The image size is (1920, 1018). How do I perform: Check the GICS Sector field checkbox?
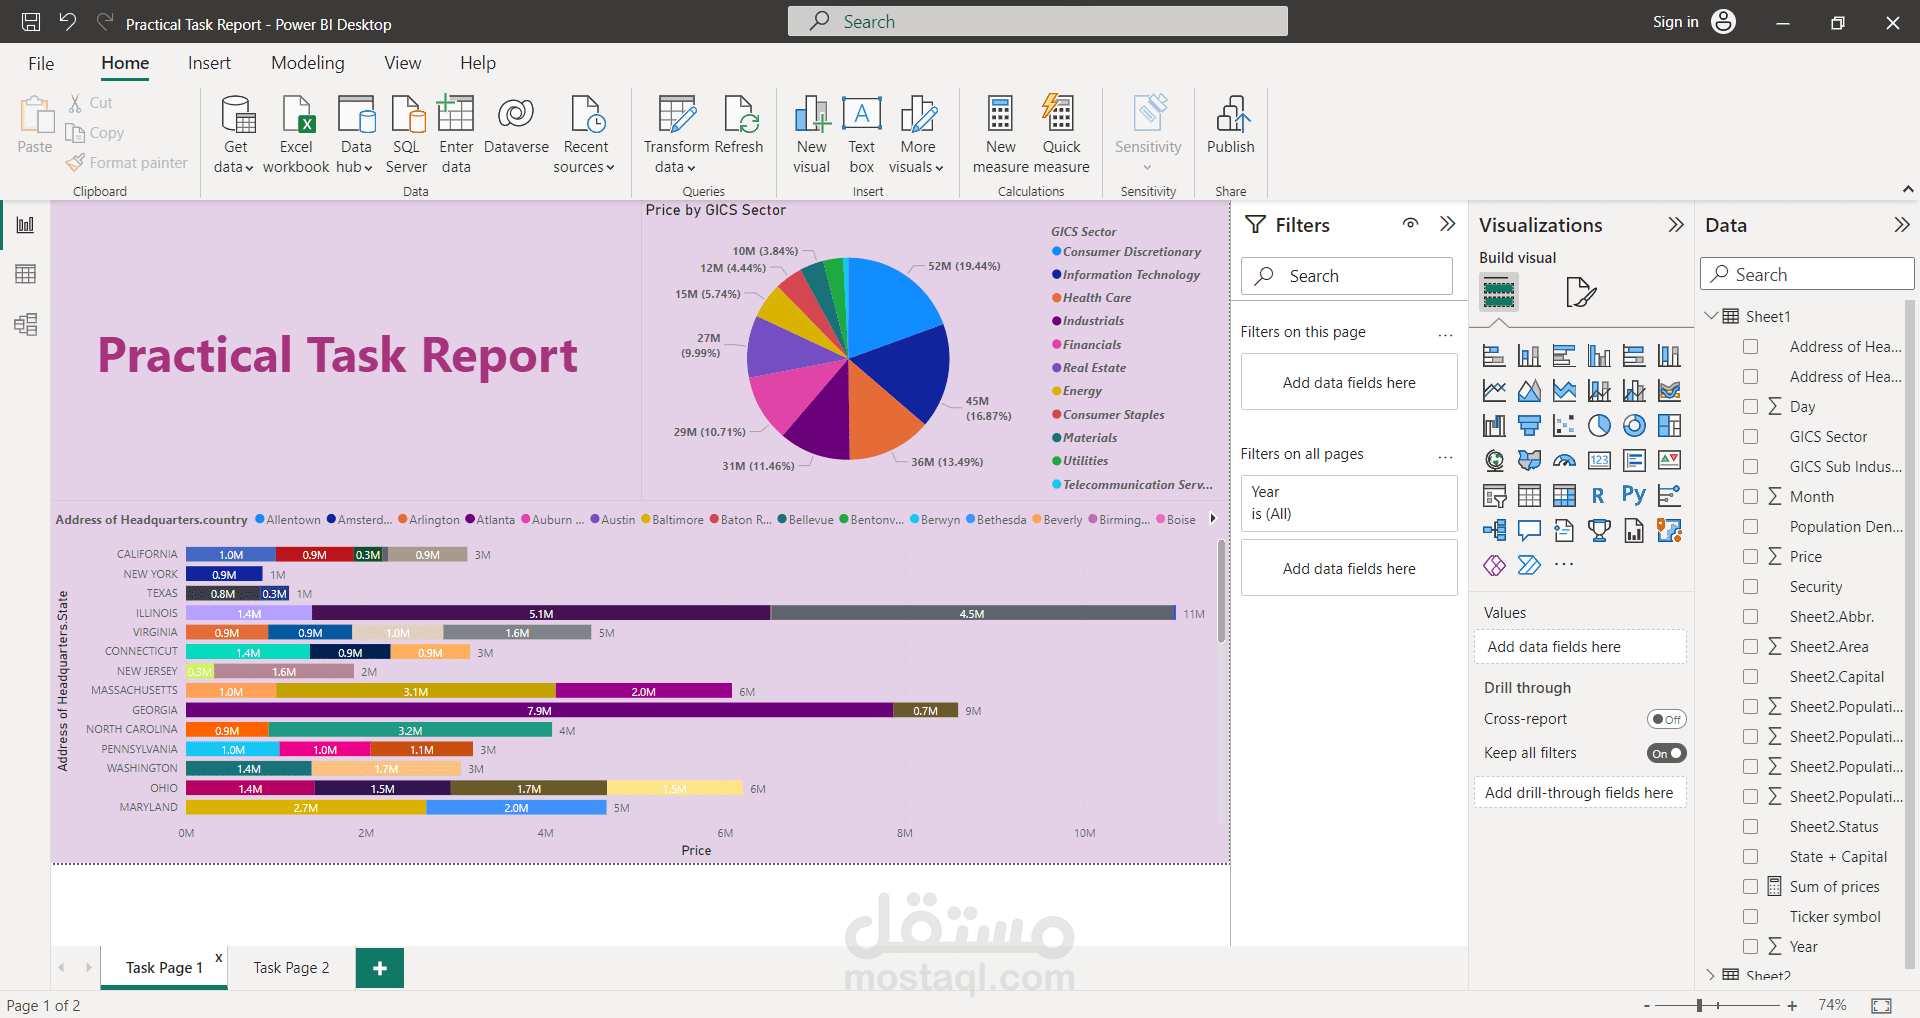(x=1751, y=436)
